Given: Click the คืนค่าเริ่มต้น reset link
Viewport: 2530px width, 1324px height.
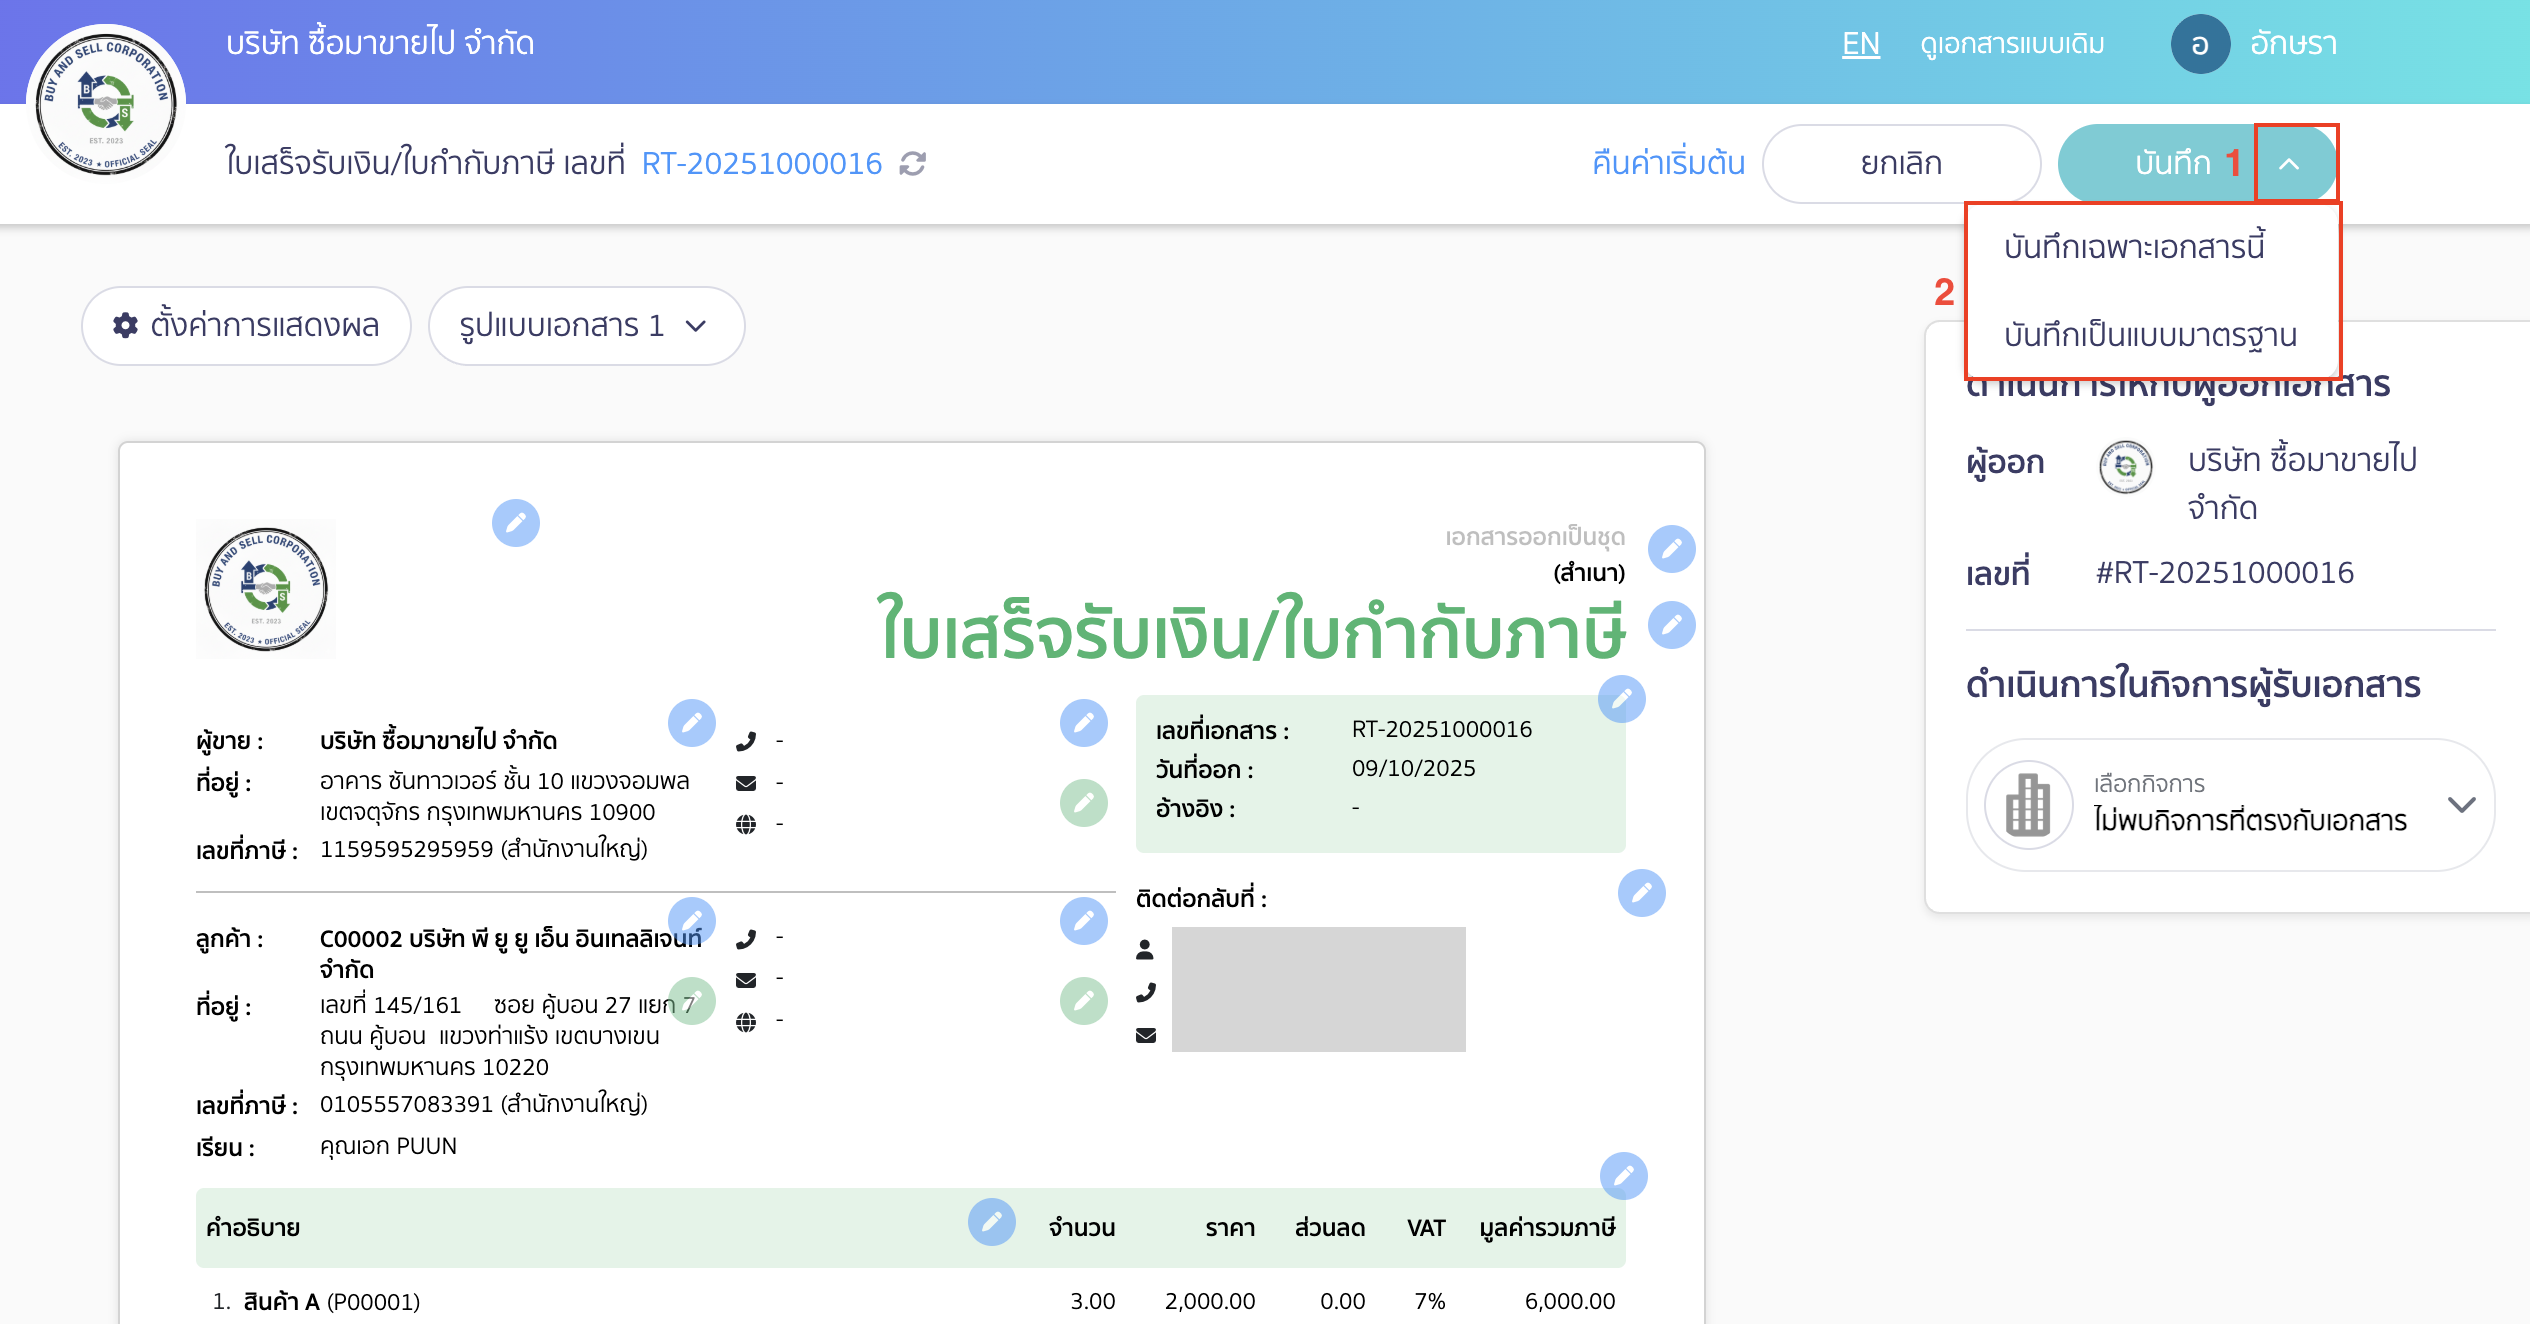Looking at the screenshot, I should [x=1666, y=163].
